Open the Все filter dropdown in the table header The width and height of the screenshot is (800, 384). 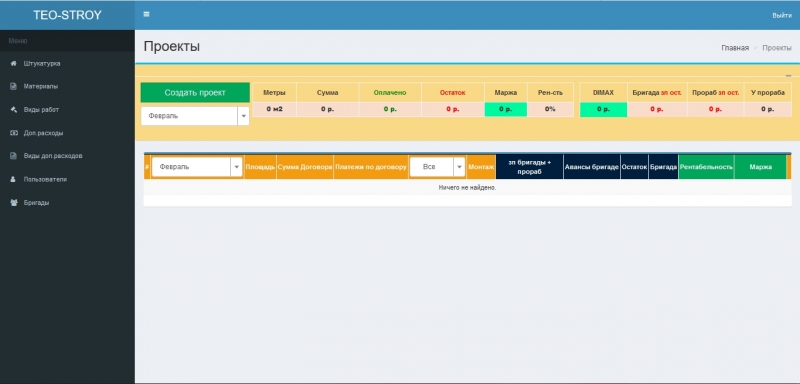tap(437, 167)
